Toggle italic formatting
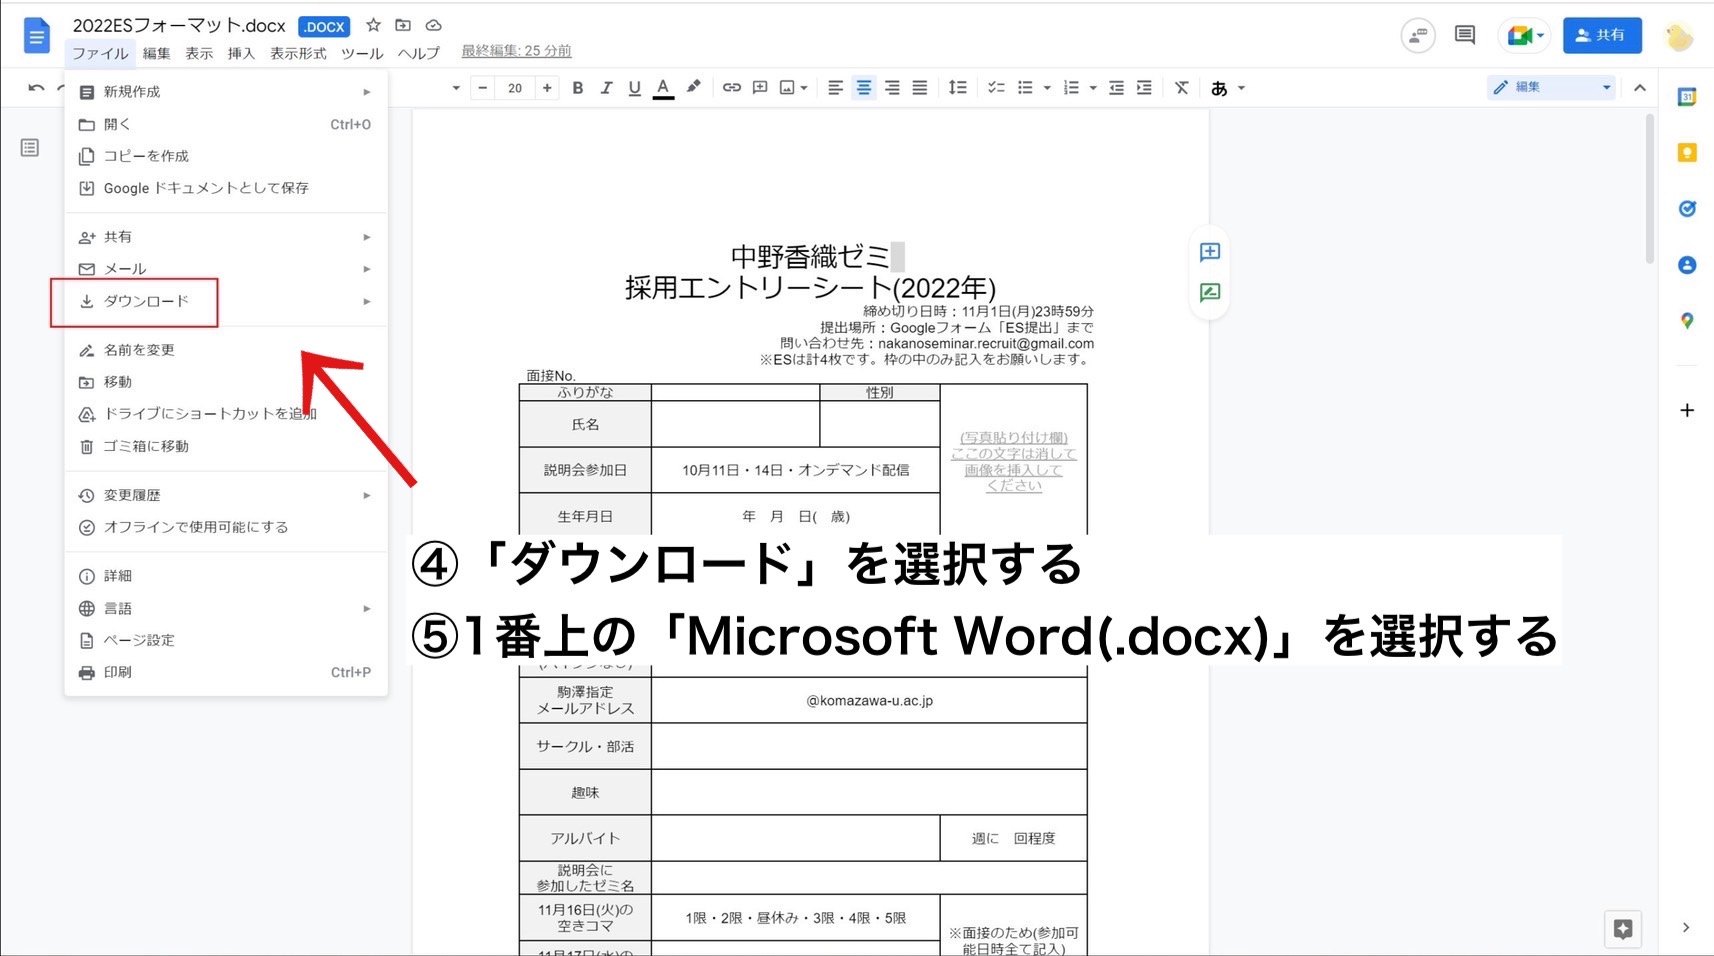Image resolution: width=1714 pixels, height=956 pixels. click(x=605, y=88)
